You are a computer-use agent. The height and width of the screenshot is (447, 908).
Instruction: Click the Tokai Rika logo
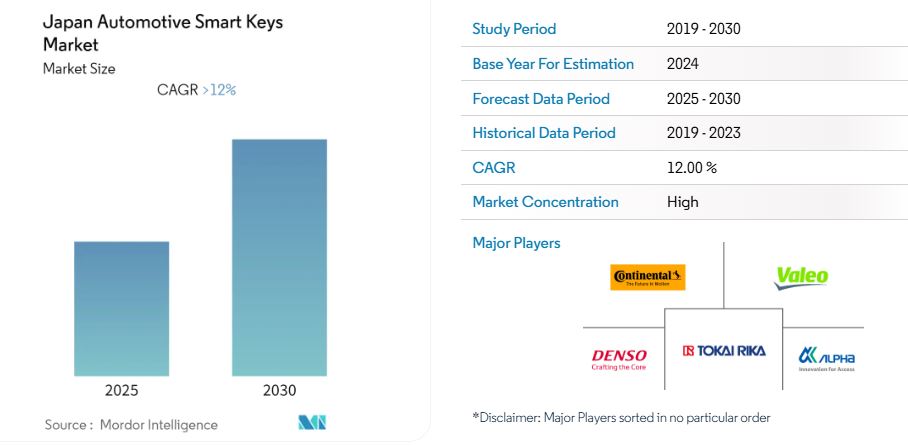click(724, 351)
